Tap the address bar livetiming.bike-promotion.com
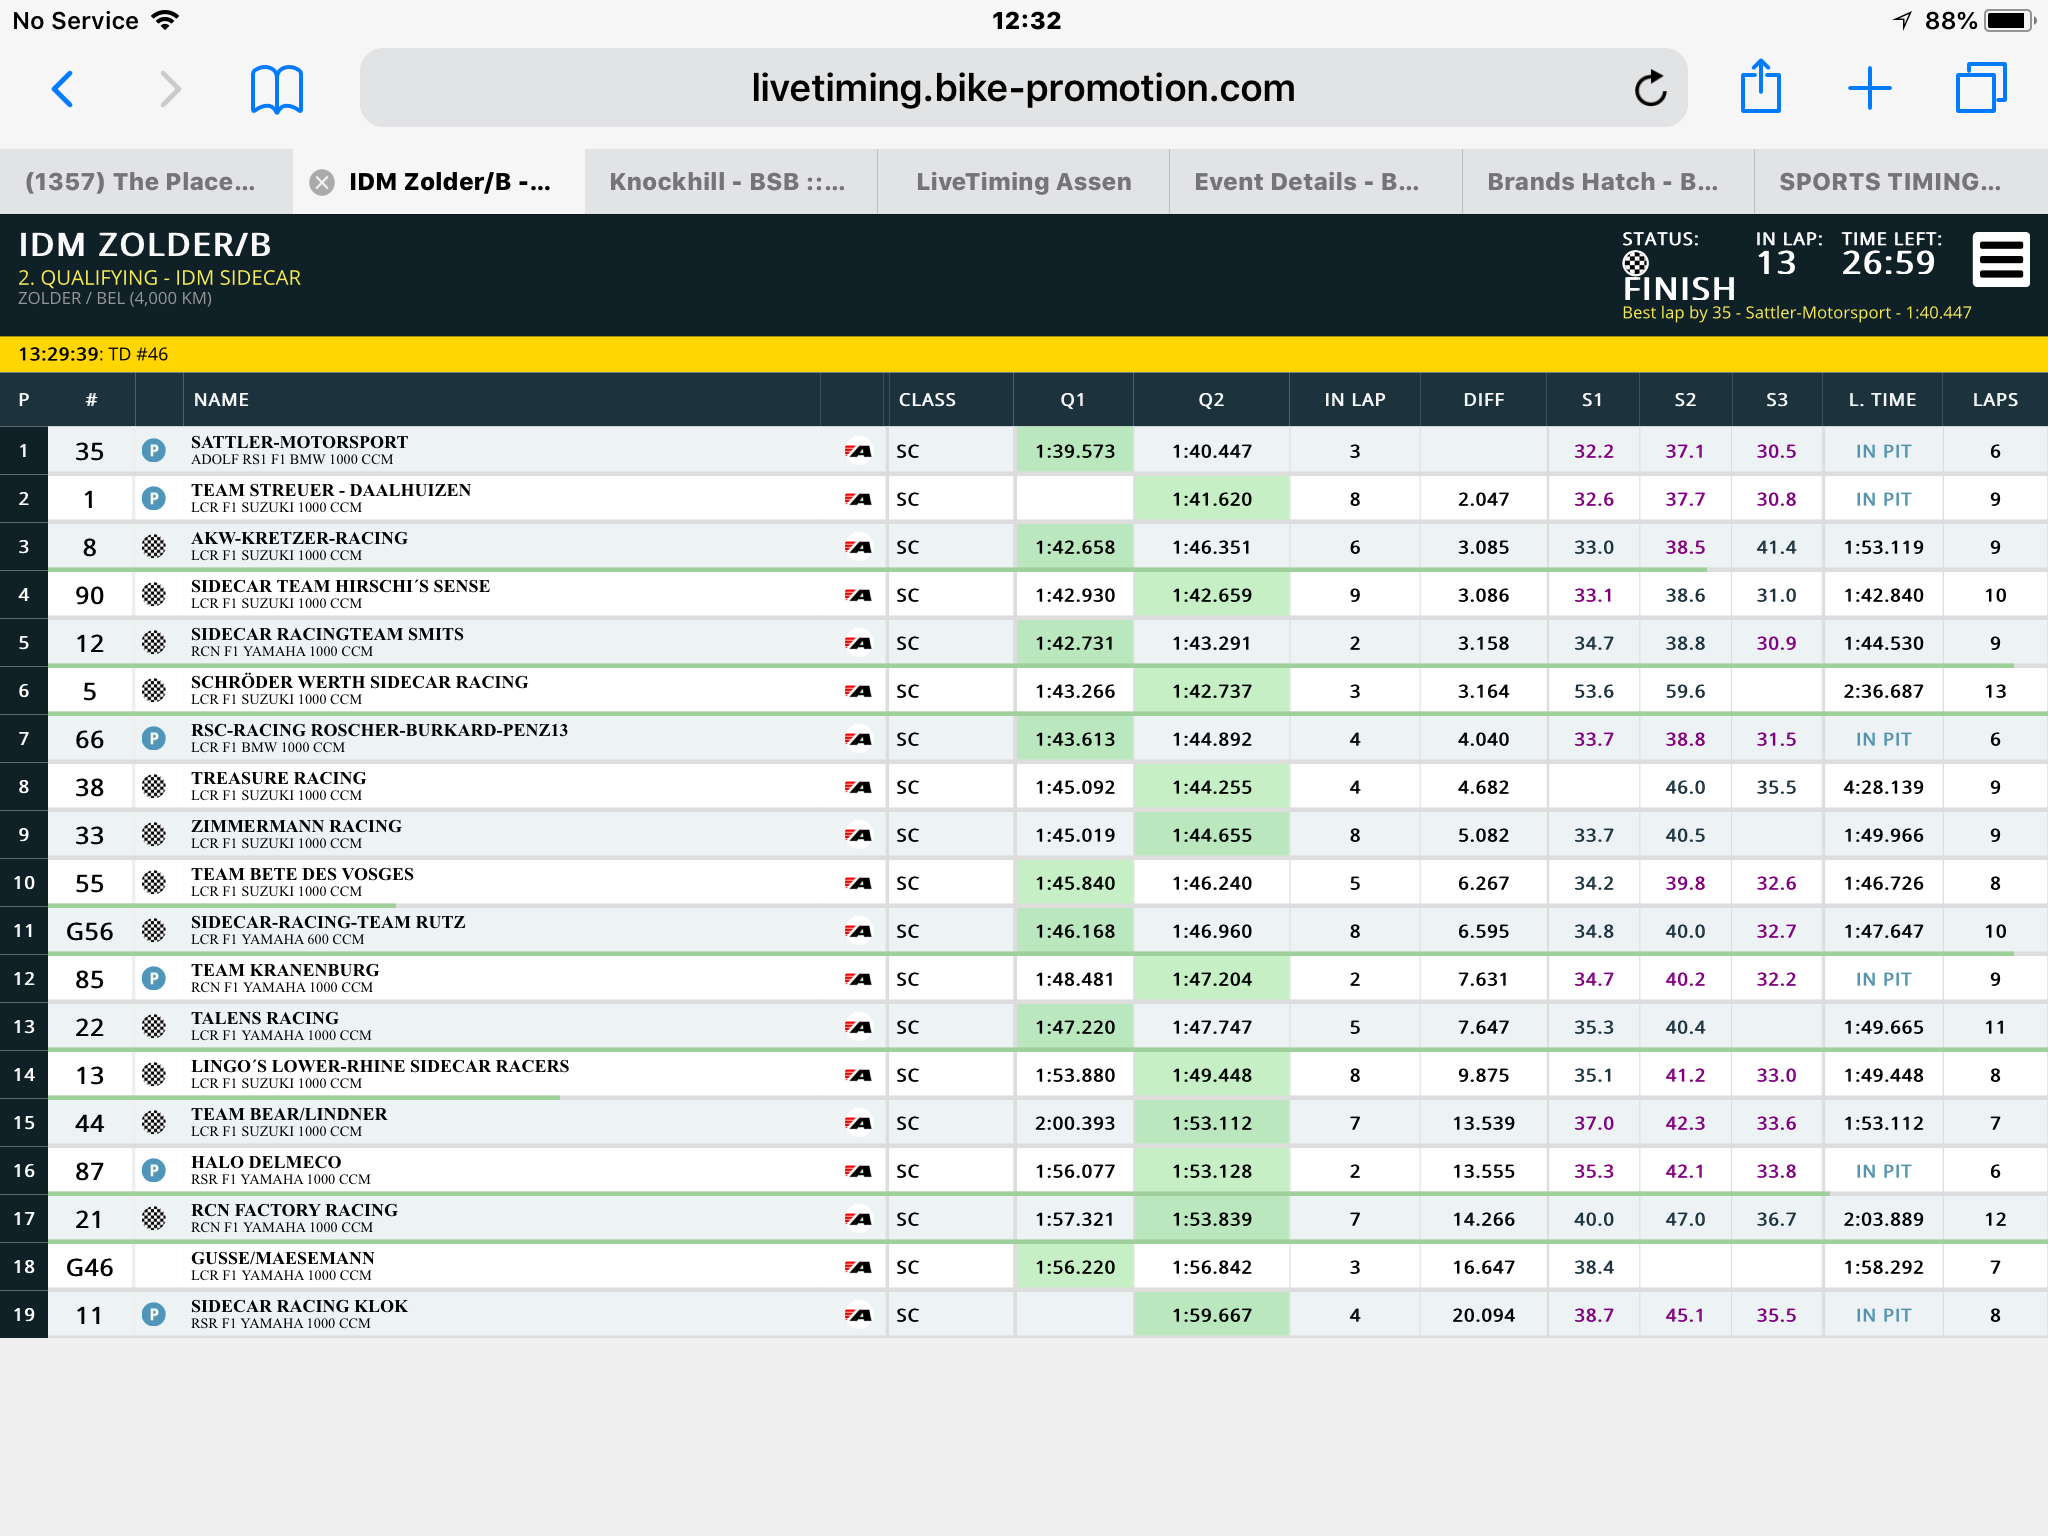 point(1023,88)
